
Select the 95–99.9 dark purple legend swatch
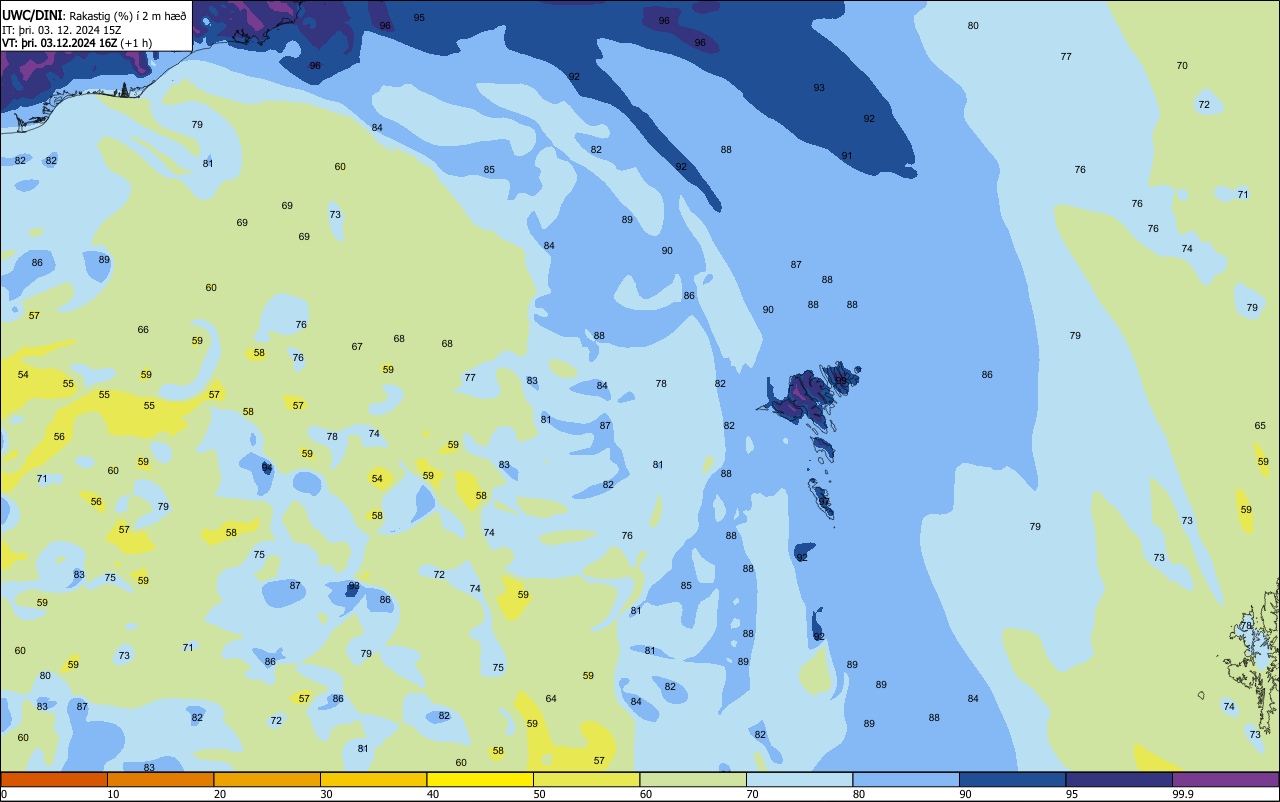click(x=1119, y=779)
